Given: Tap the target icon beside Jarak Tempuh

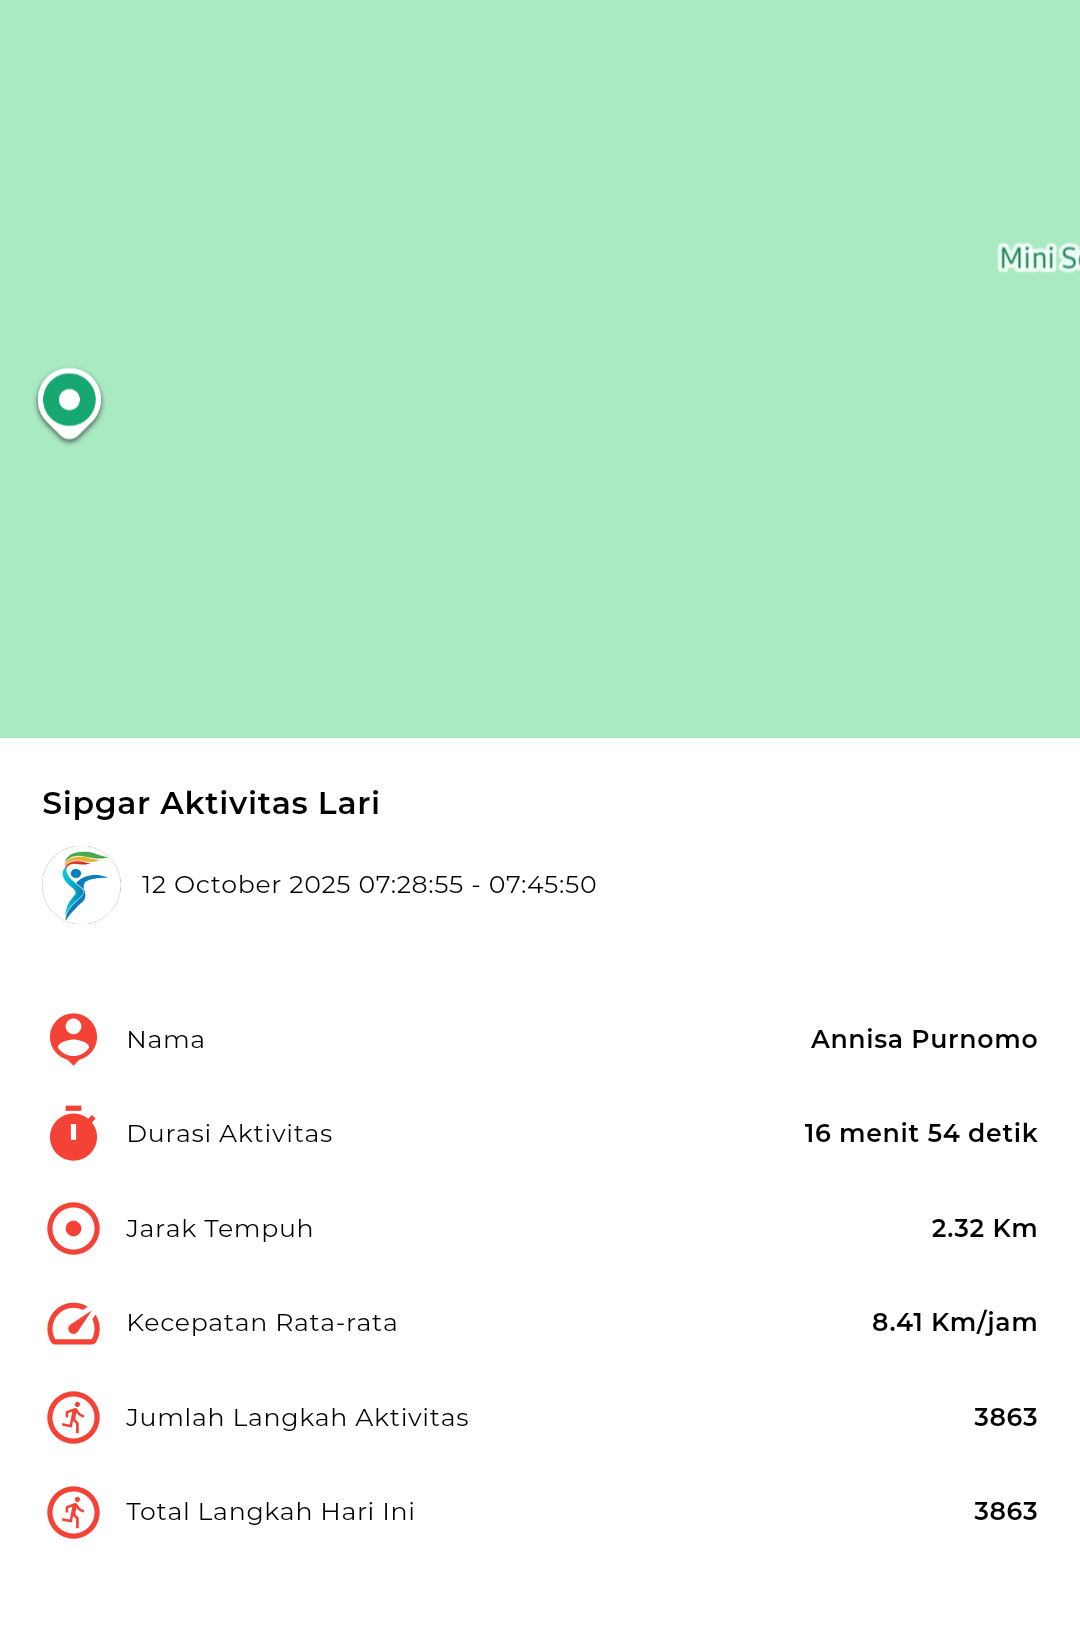Looking at the screenshot, I should click(73, 1228).
